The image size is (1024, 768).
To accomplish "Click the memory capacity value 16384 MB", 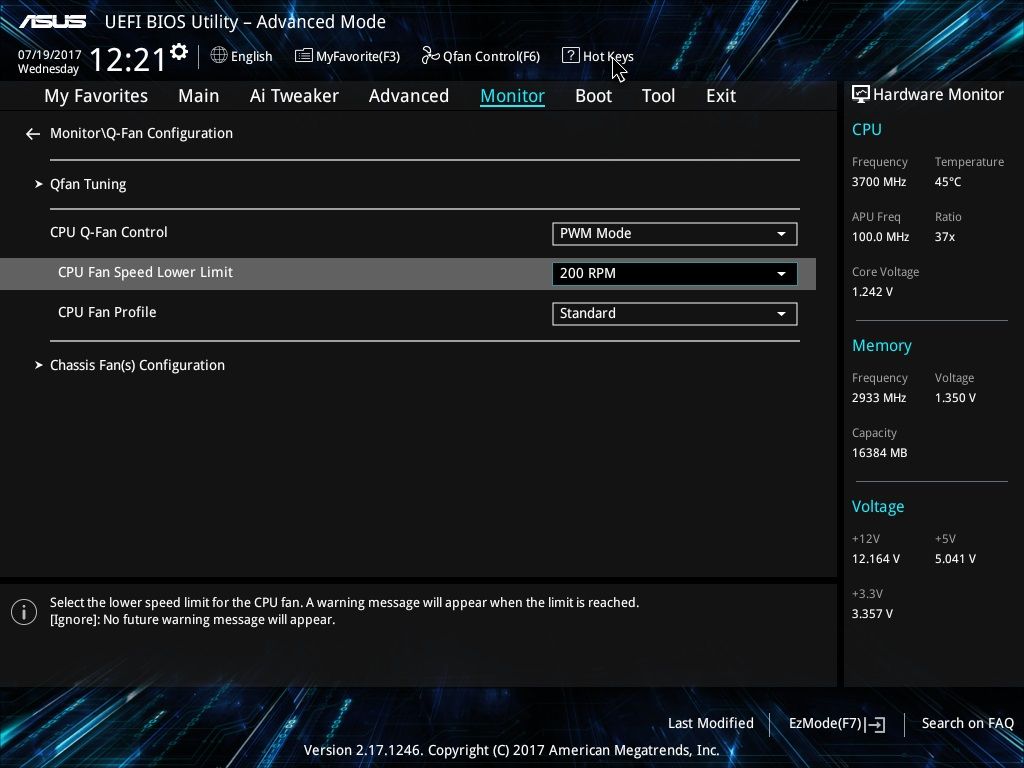I will pos(879,453).
